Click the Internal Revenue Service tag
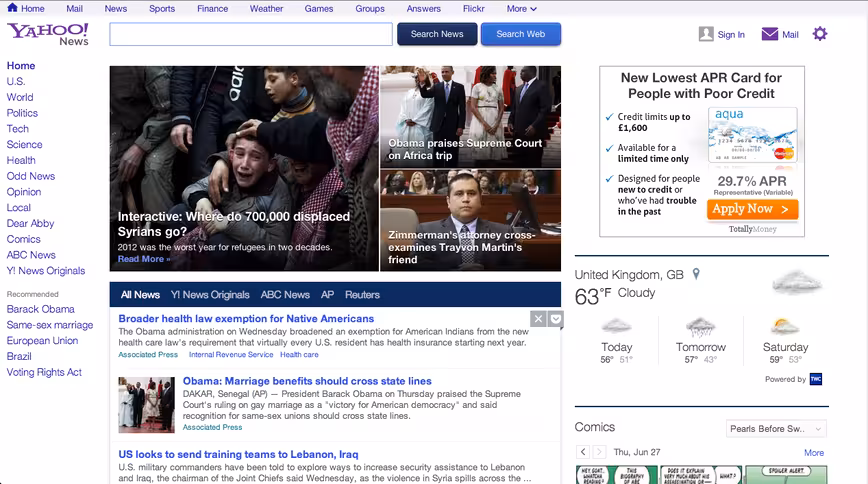This screenshot has width=868, height=484. [231, 354]
